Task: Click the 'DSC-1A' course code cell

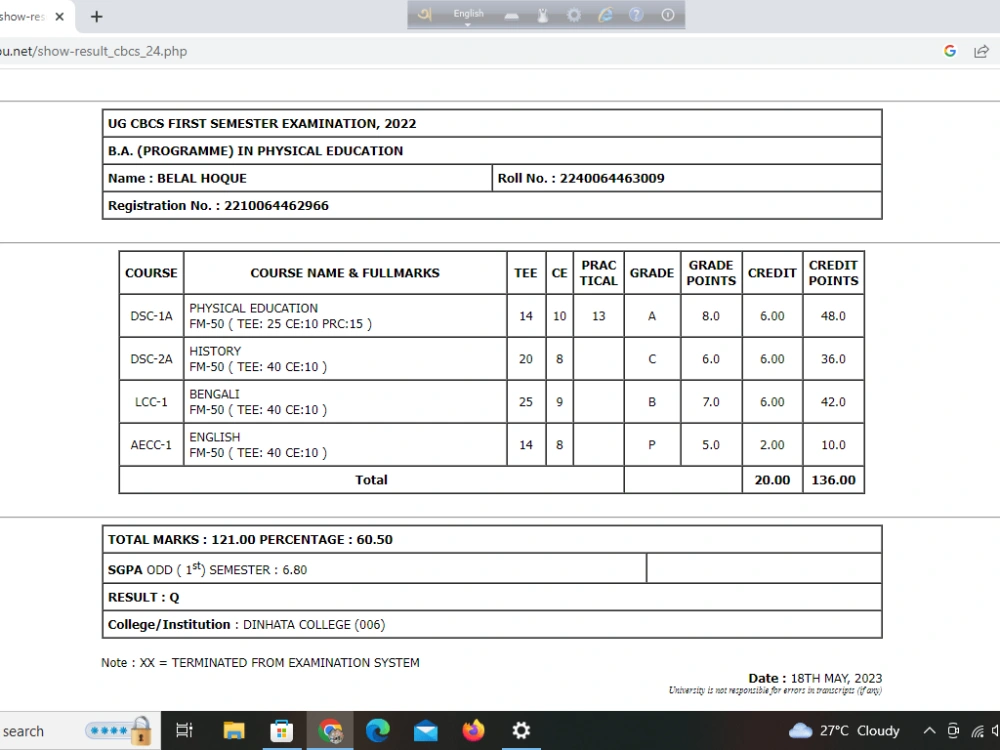Action: point(151,316)
